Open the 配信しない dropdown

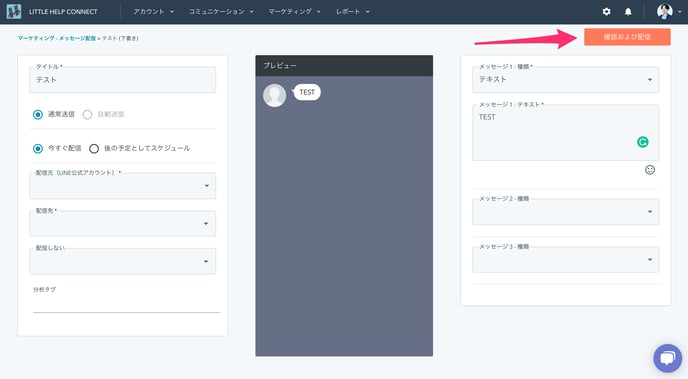pos(122,261)
